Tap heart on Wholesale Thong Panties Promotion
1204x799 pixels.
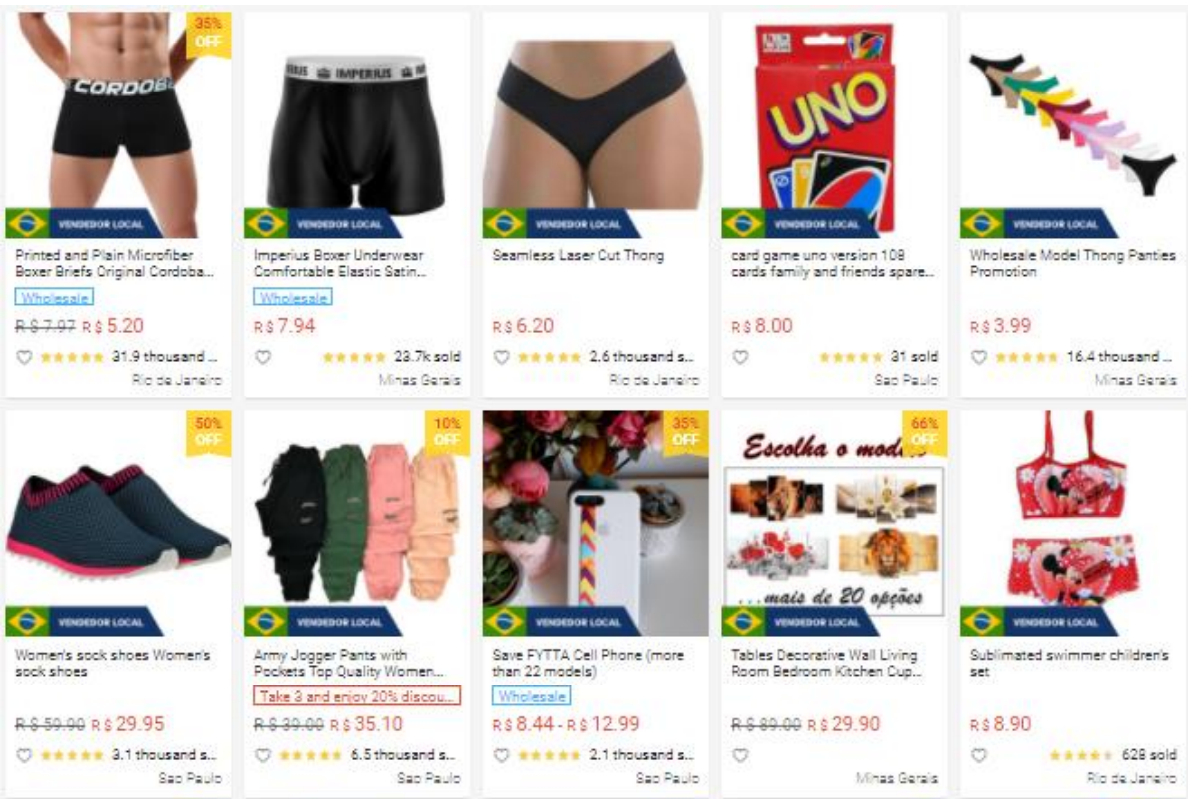[x=980, y=357]
